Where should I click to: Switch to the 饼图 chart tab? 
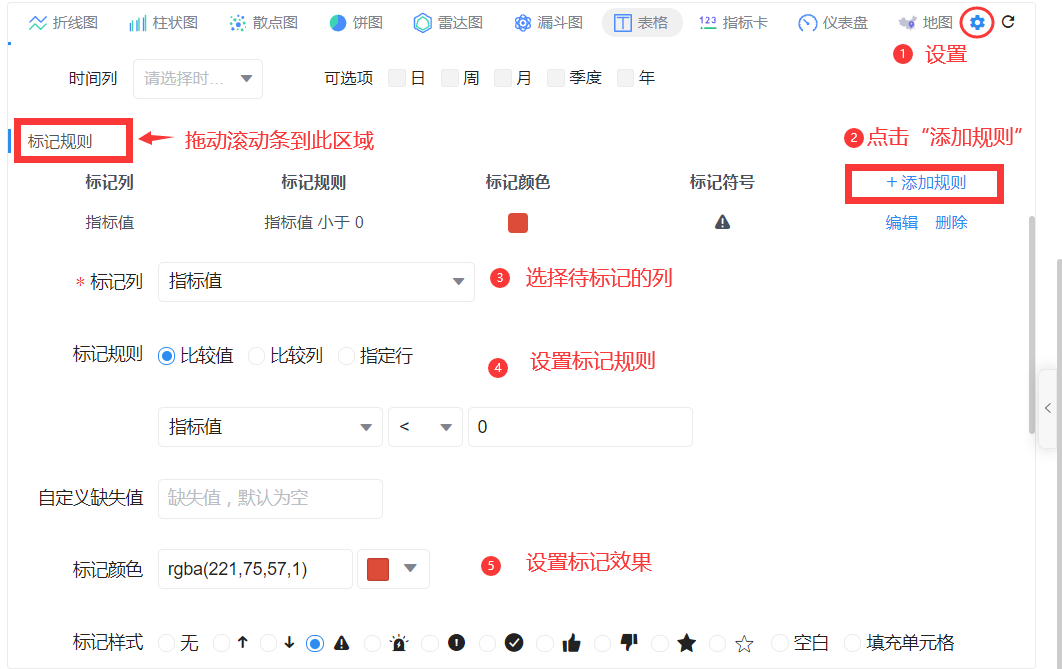tap(356, 22)
